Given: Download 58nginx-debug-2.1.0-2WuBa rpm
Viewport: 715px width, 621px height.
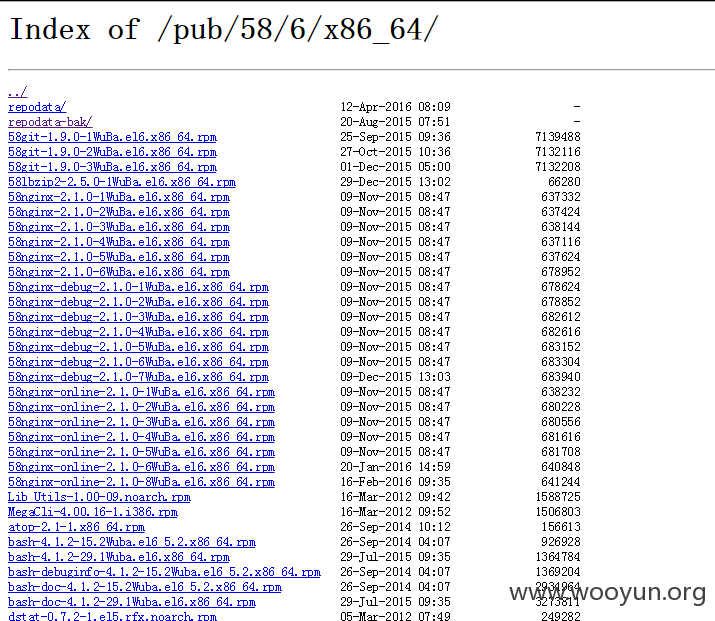Looking at the screenshot, I should [x=138, y=302].
